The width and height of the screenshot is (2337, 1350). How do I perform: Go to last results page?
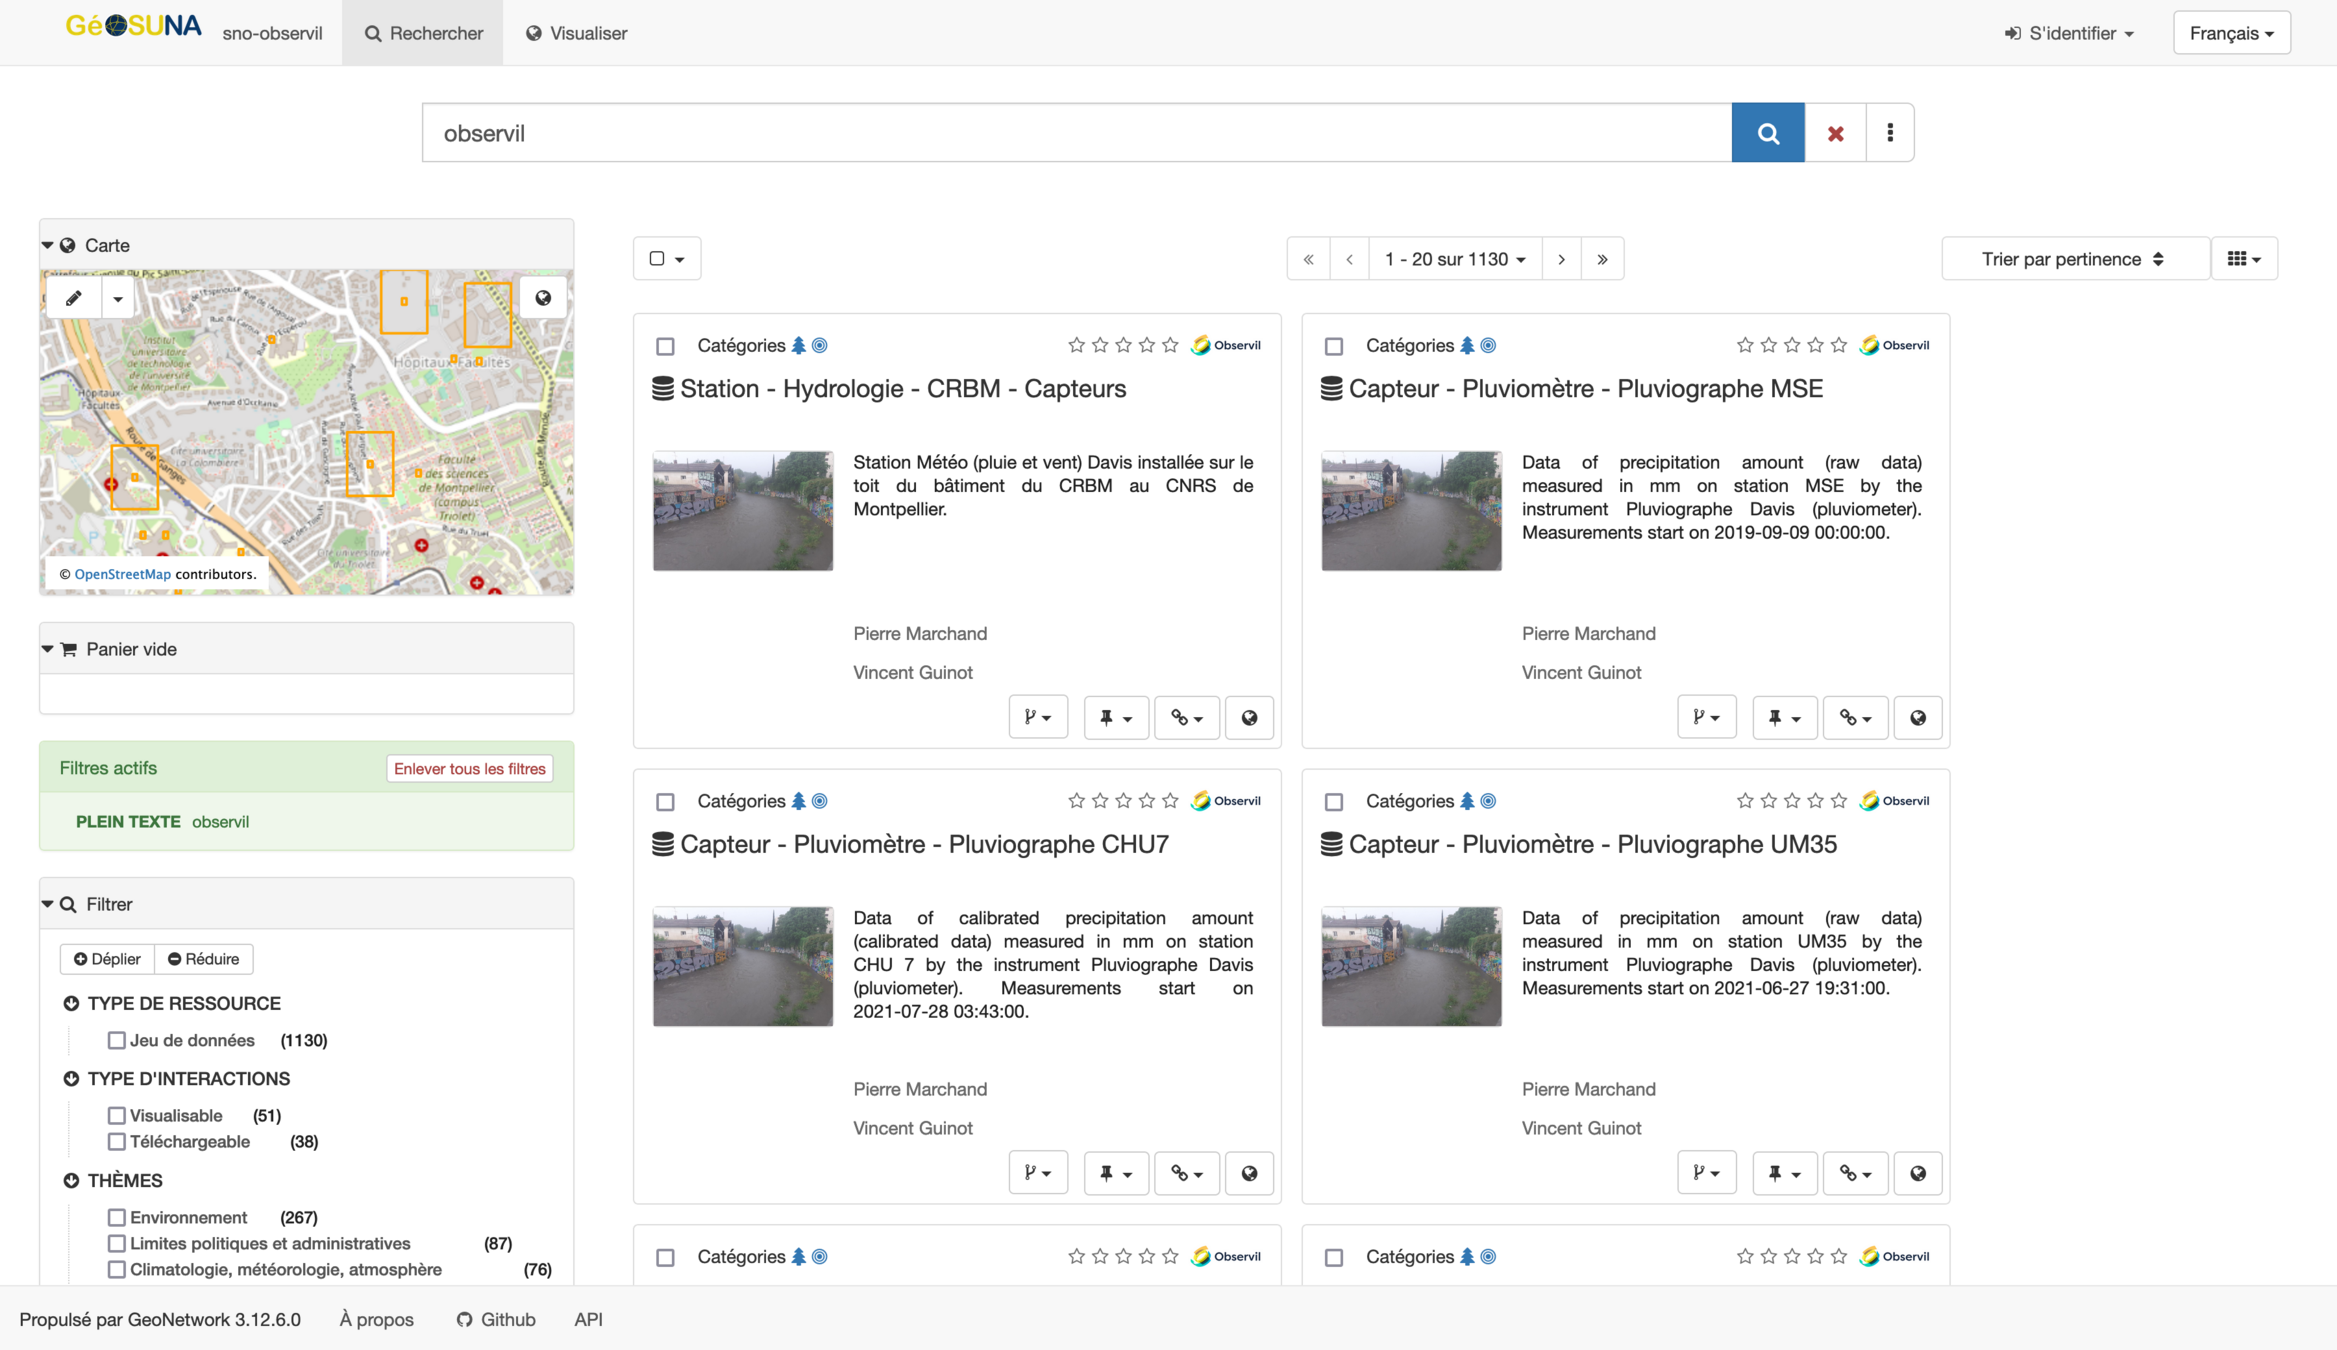(x=1602, y=259)
